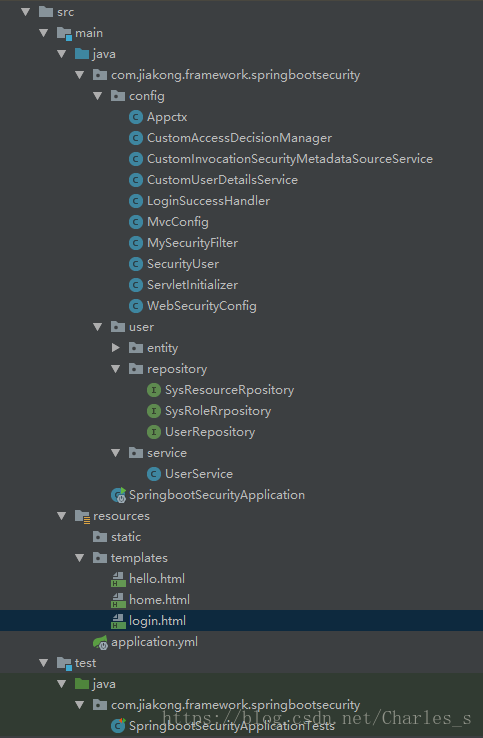Select LoginSuccessHandler class
This screenshot has height=738, width=483.
(x=209, y=201)
